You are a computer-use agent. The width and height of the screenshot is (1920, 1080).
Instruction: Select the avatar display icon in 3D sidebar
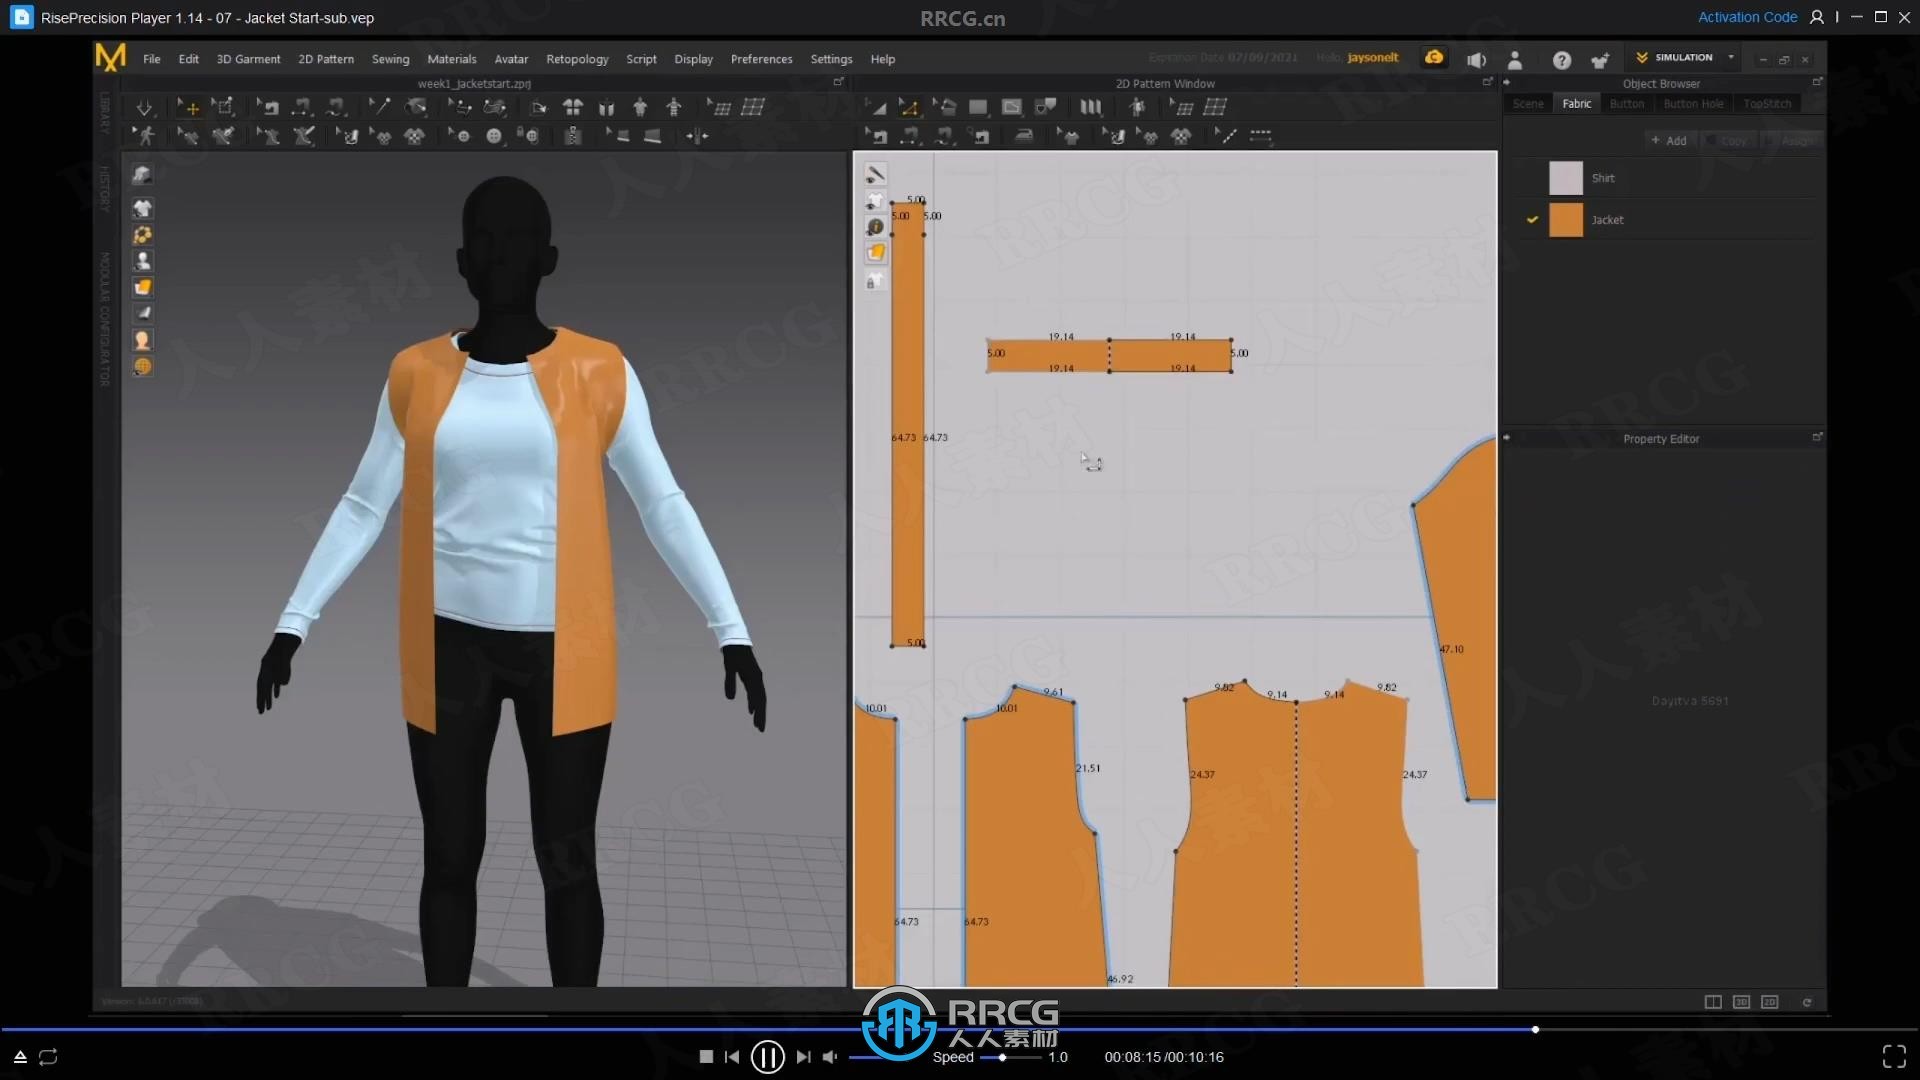pos(142,261)
